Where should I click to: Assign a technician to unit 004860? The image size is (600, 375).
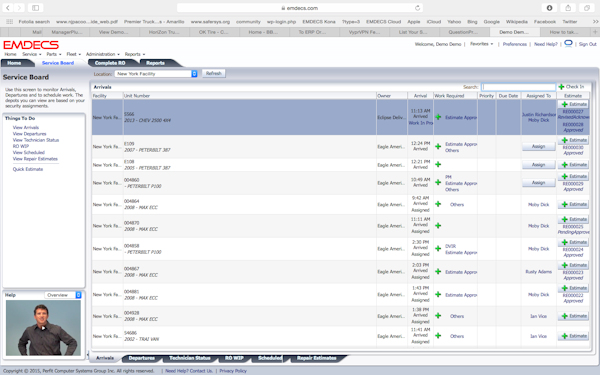(x=538, y=183)
